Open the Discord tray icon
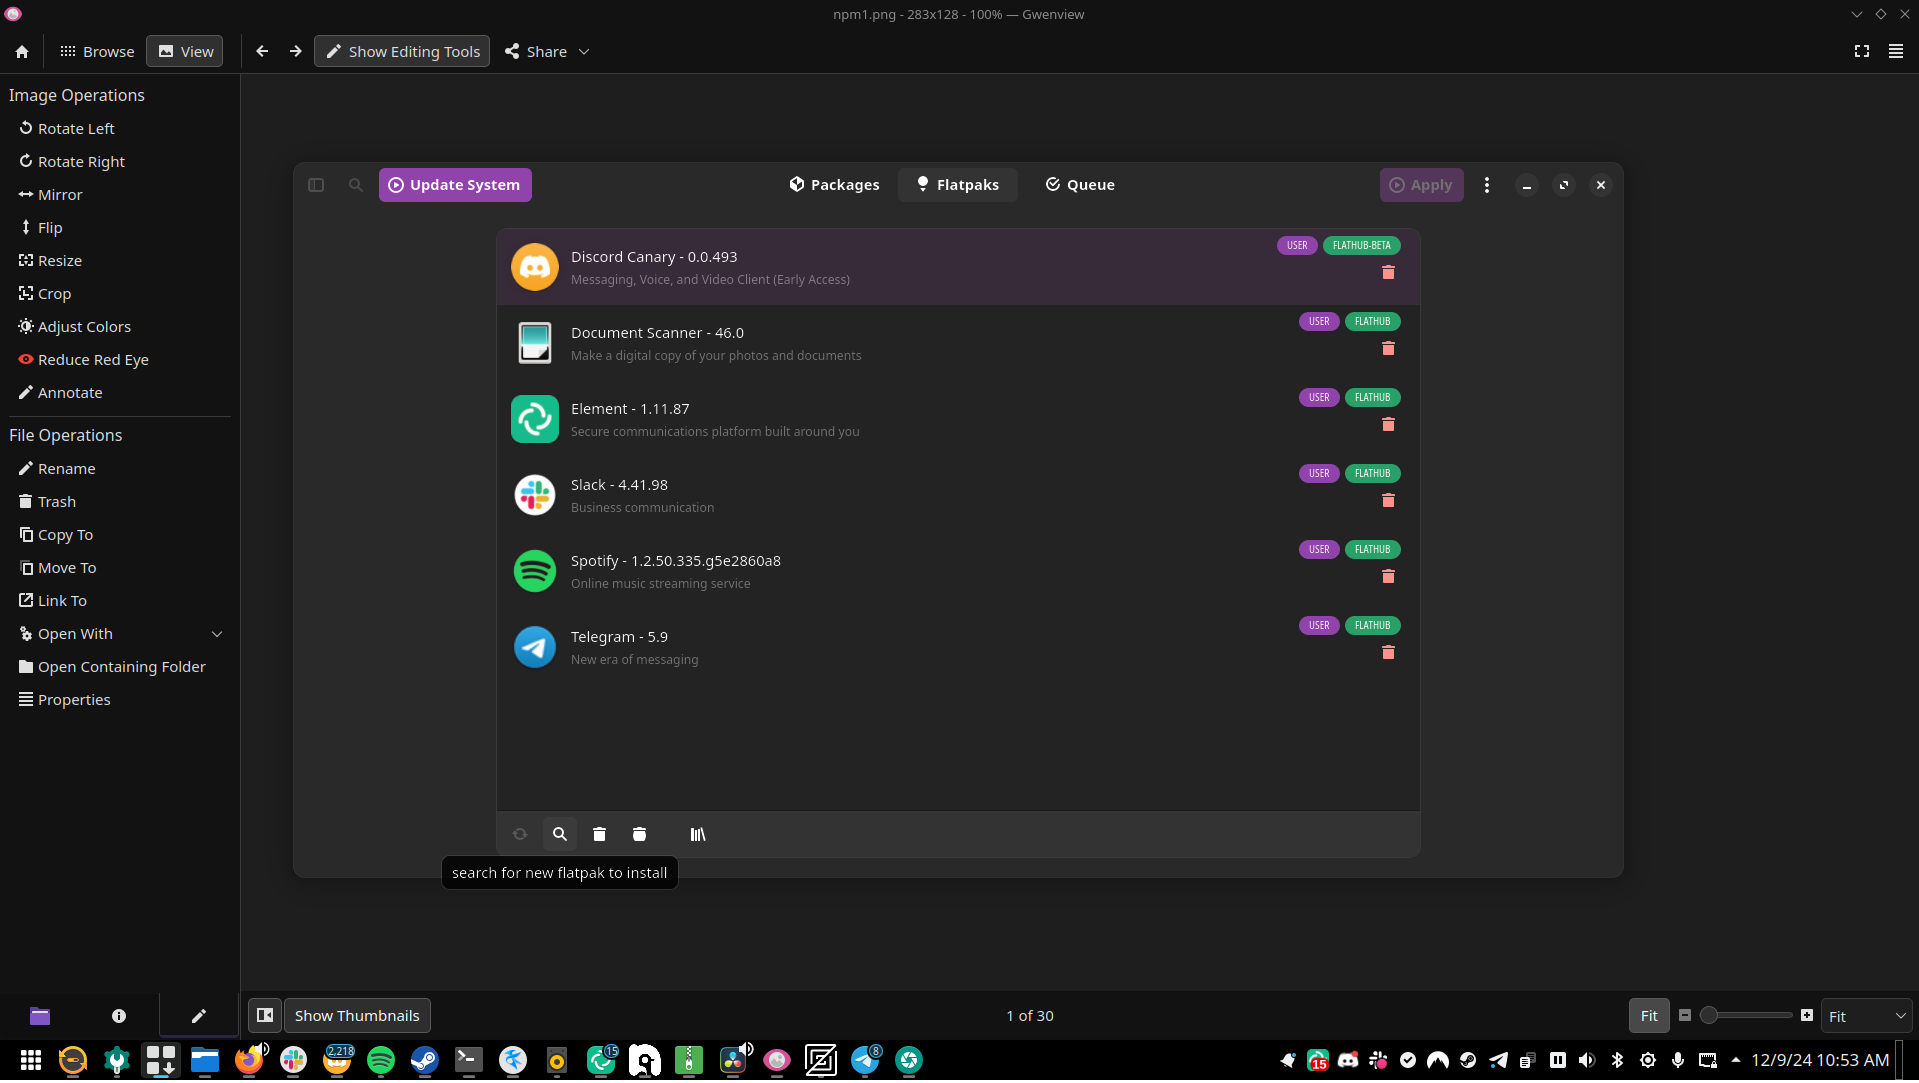This screenshot has width=1919, height=1083. [x=1348, y=1061]
